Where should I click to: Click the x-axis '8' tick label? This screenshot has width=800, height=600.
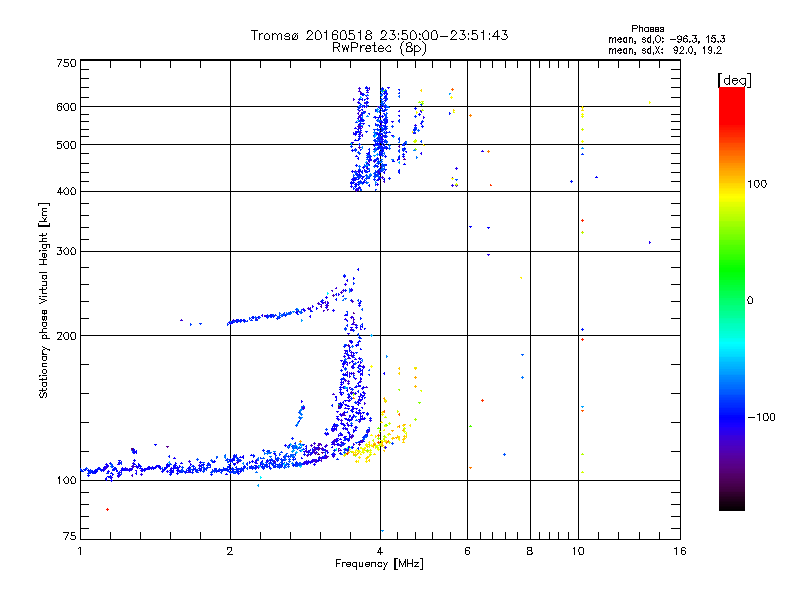(530, 551)
